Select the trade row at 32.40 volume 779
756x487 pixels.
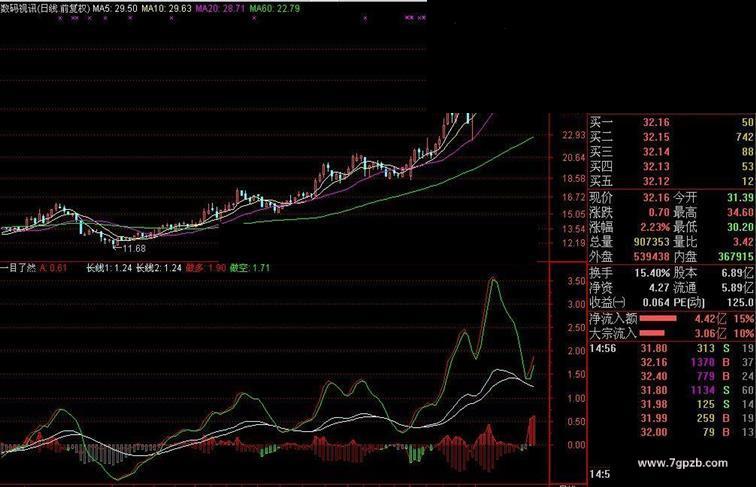point(671,377)
